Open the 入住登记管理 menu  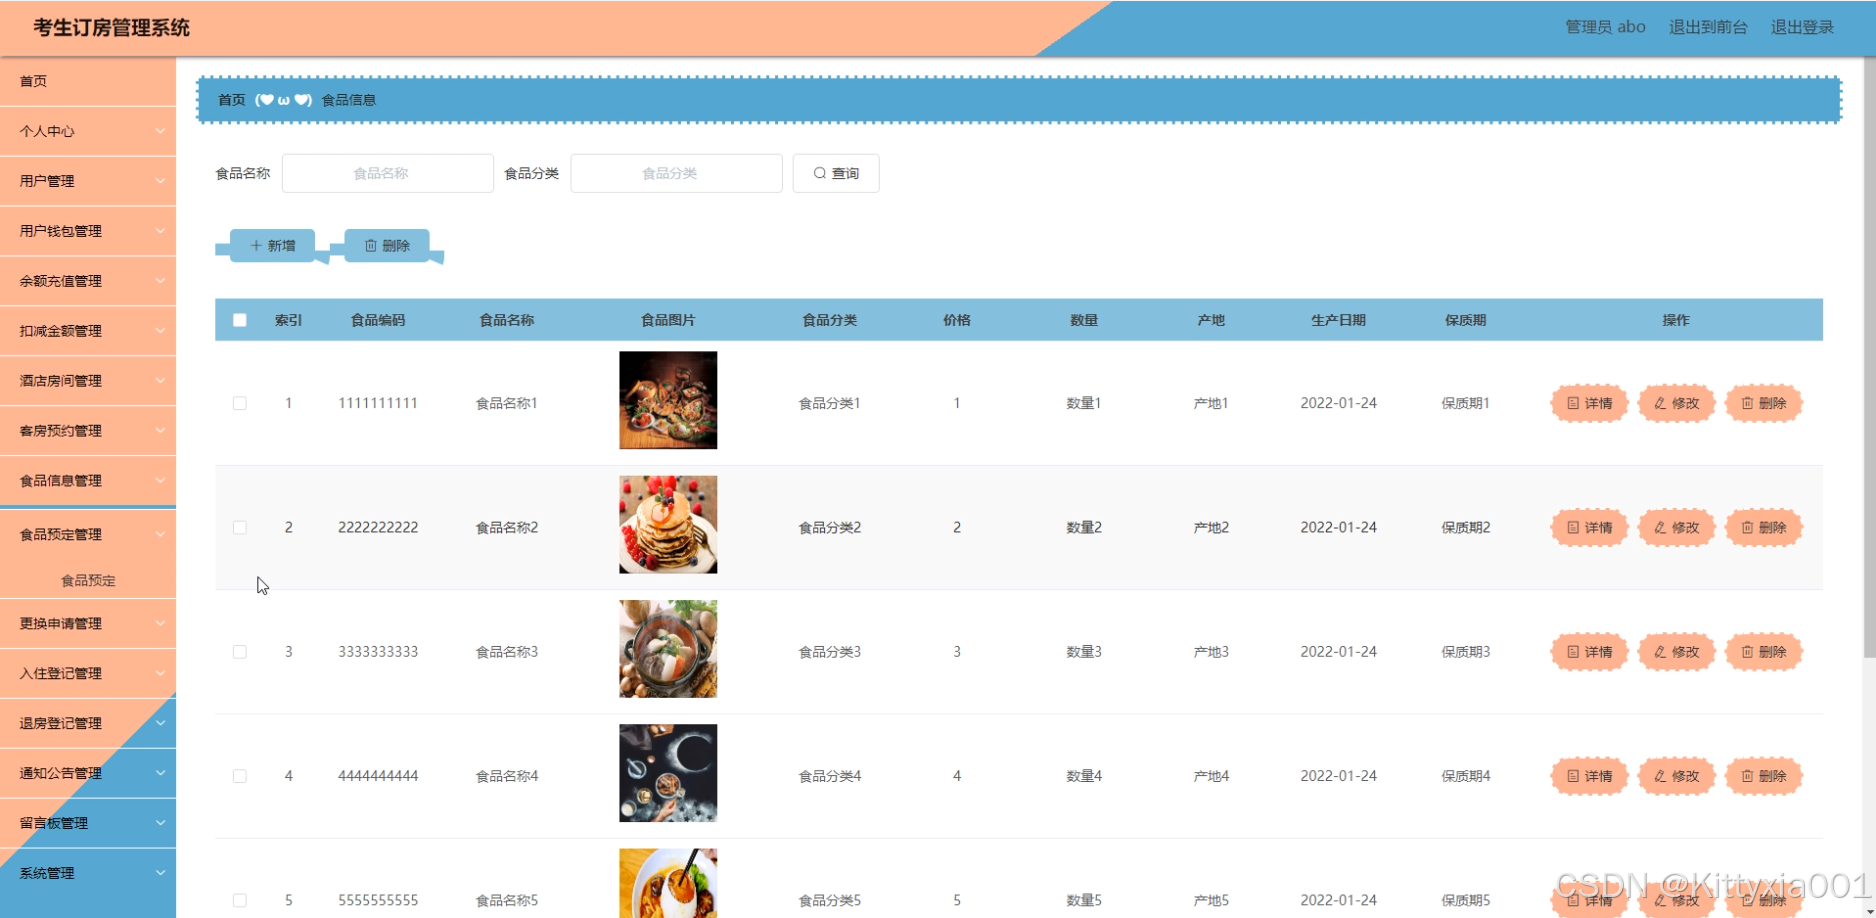click(x=88, y=673)
